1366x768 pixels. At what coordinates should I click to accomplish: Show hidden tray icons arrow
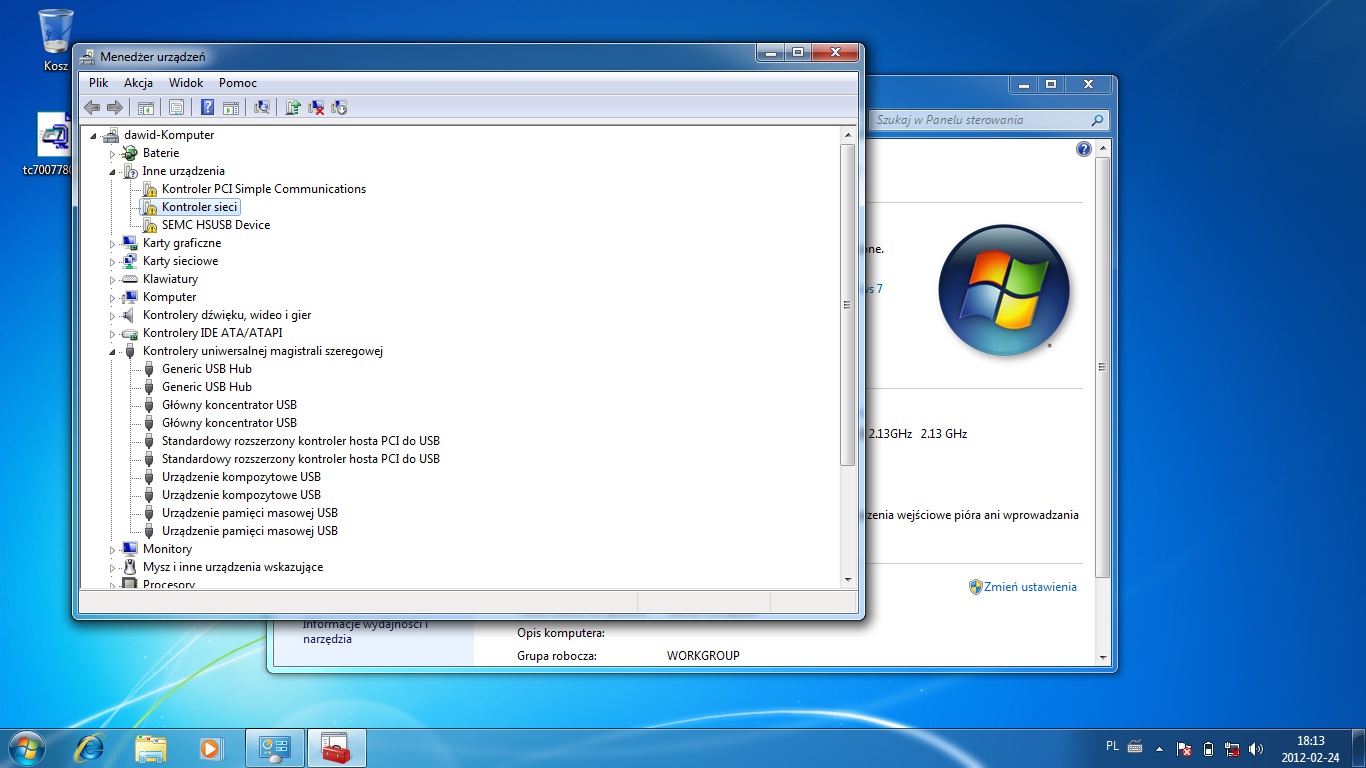click(1159, 748)
